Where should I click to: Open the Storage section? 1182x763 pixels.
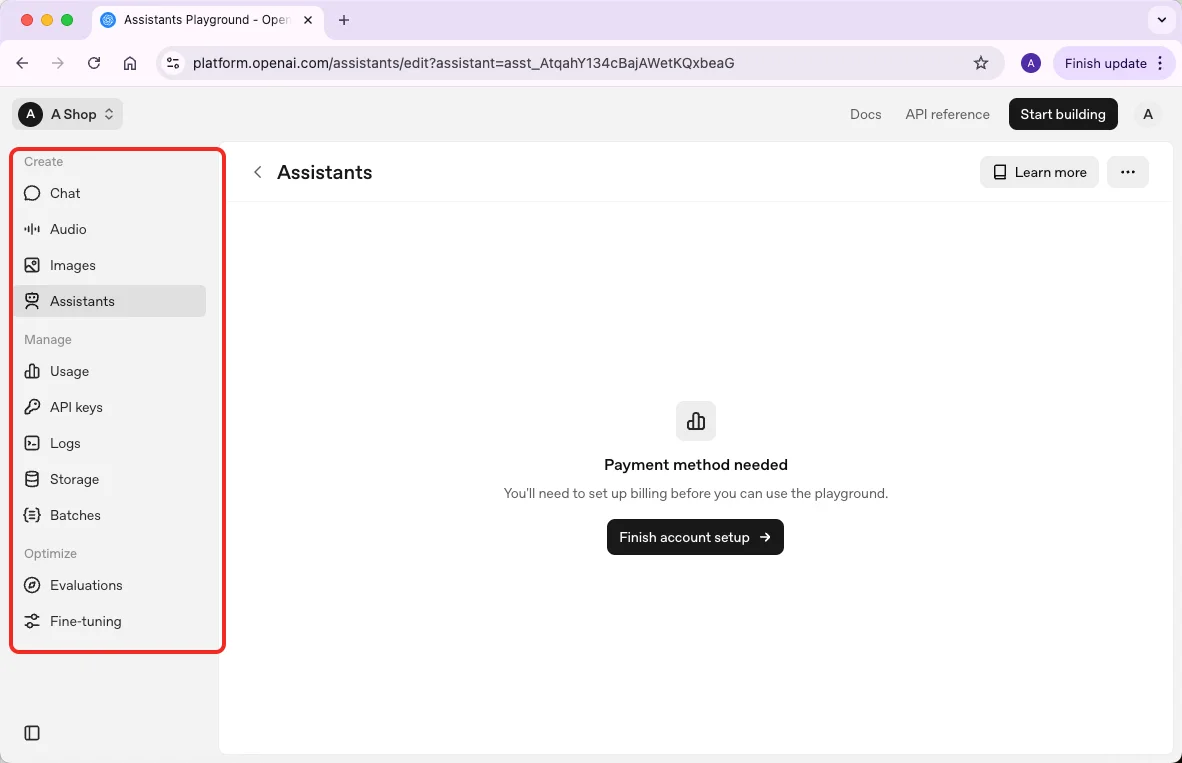point(74,479)
